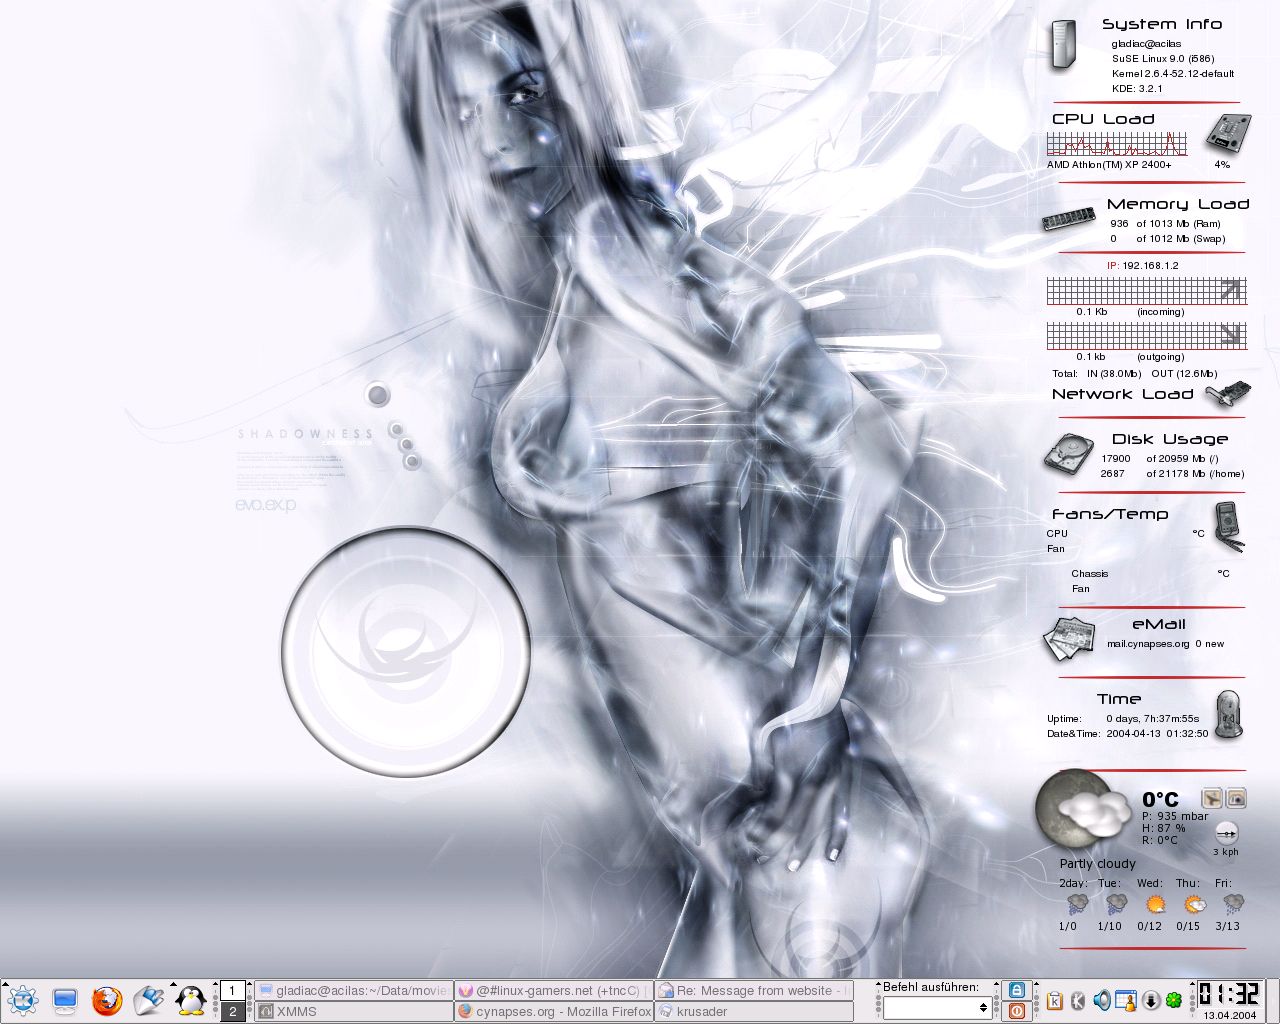The image size is (1280, 1024).
Task: Click the 2day forecast rain icon
Action: click(x=1077, y=905)
